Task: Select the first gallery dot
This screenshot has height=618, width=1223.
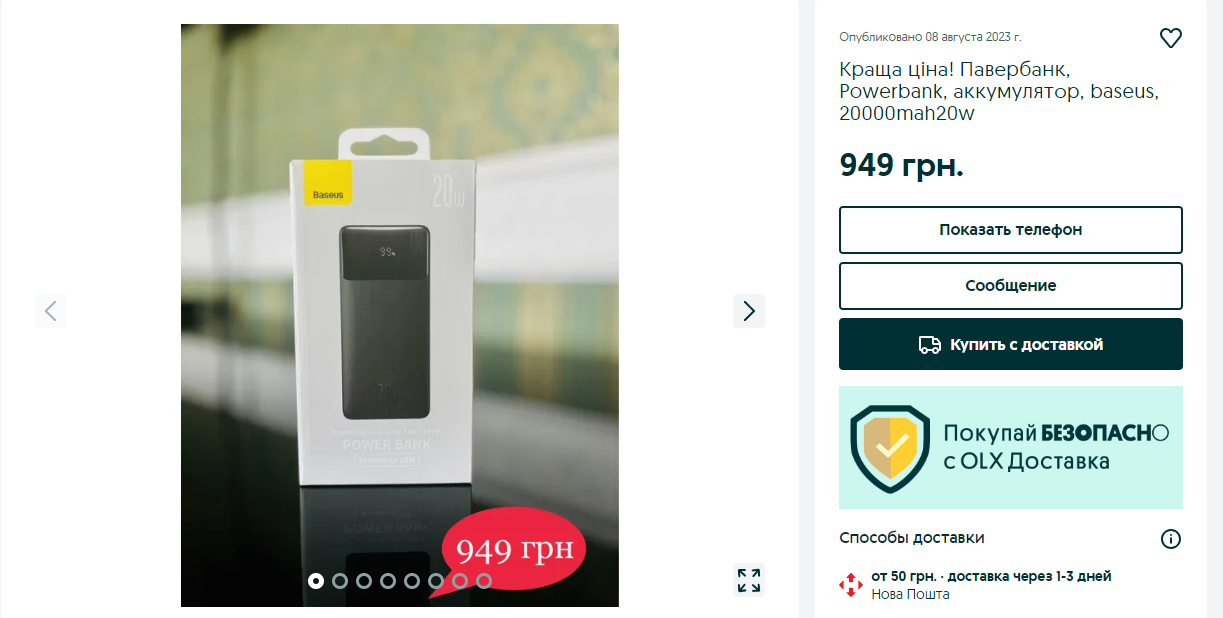Action: tap(316, 580)
